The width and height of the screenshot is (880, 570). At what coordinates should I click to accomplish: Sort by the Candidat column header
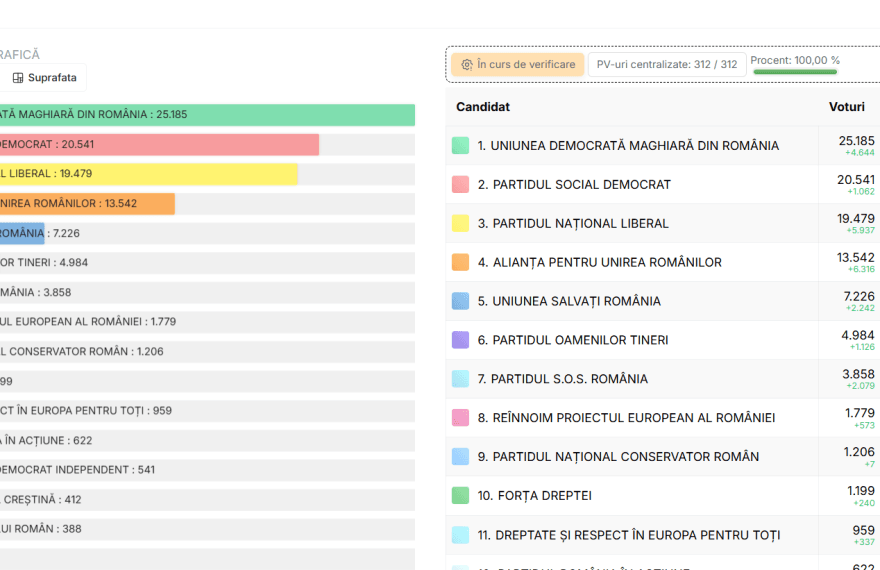483,107
